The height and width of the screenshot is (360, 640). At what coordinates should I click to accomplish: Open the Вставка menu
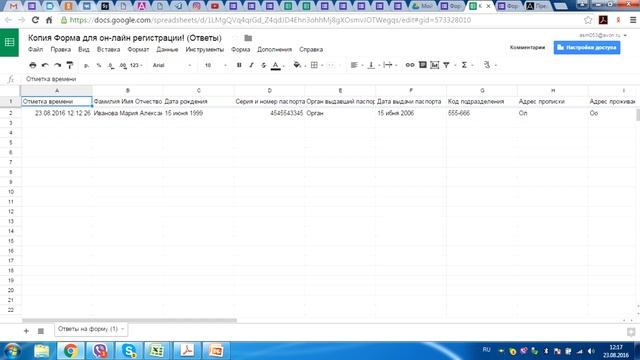pyautogui.click(x=109, y=49)
